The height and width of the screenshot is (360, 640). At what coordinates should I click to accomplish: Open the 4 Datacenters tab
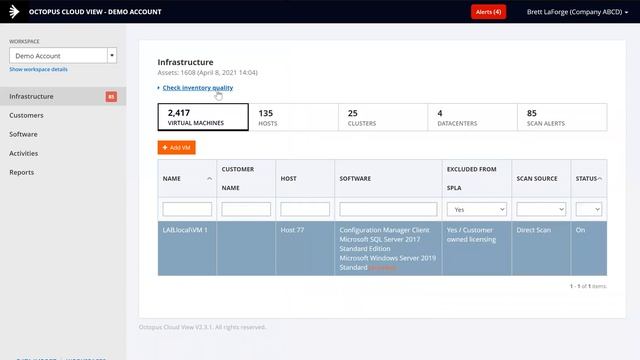tap(472, 117)
